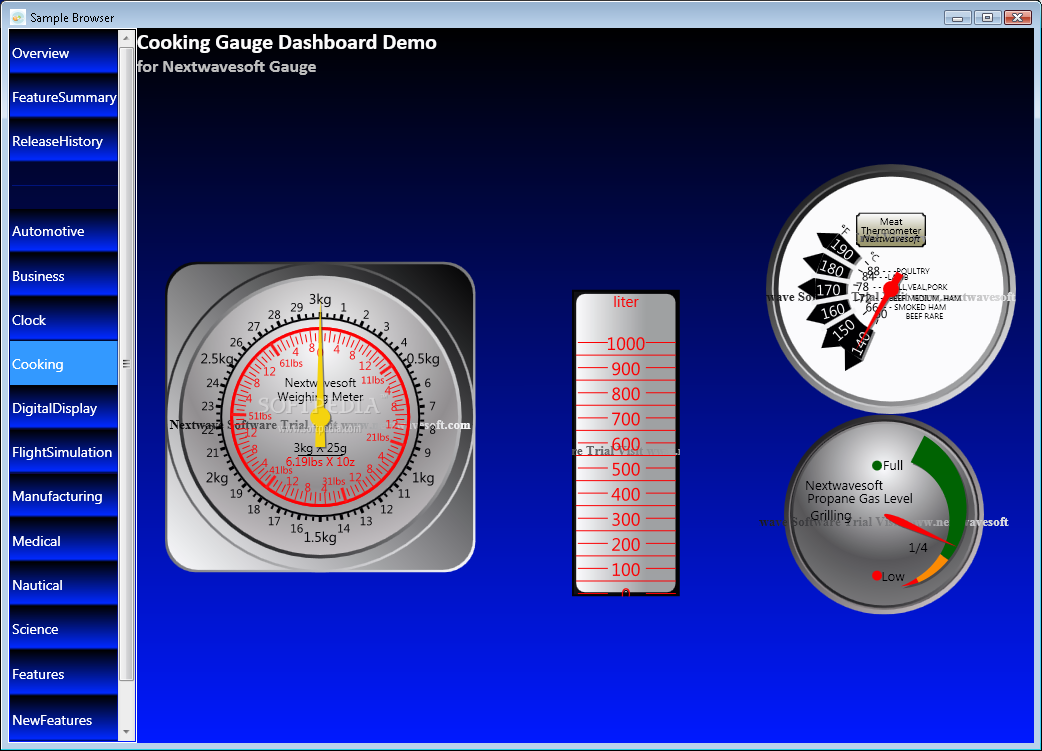Image resolution: width=1042 pixels, height=751 pixels.
Task: Click the Propane Gas Level label
Action: [860, 498]
